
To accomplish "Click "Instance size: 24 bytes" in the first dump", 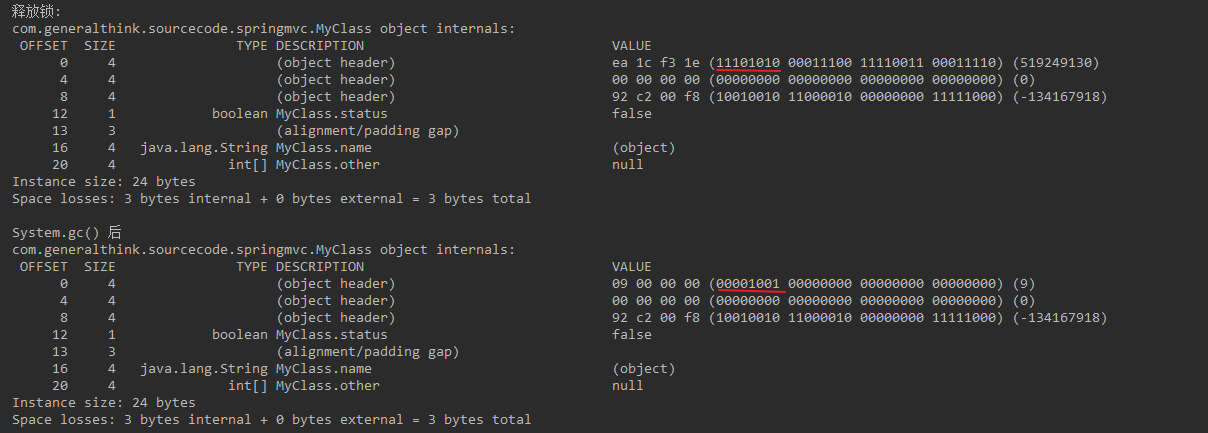I will (x=104, y=181).
